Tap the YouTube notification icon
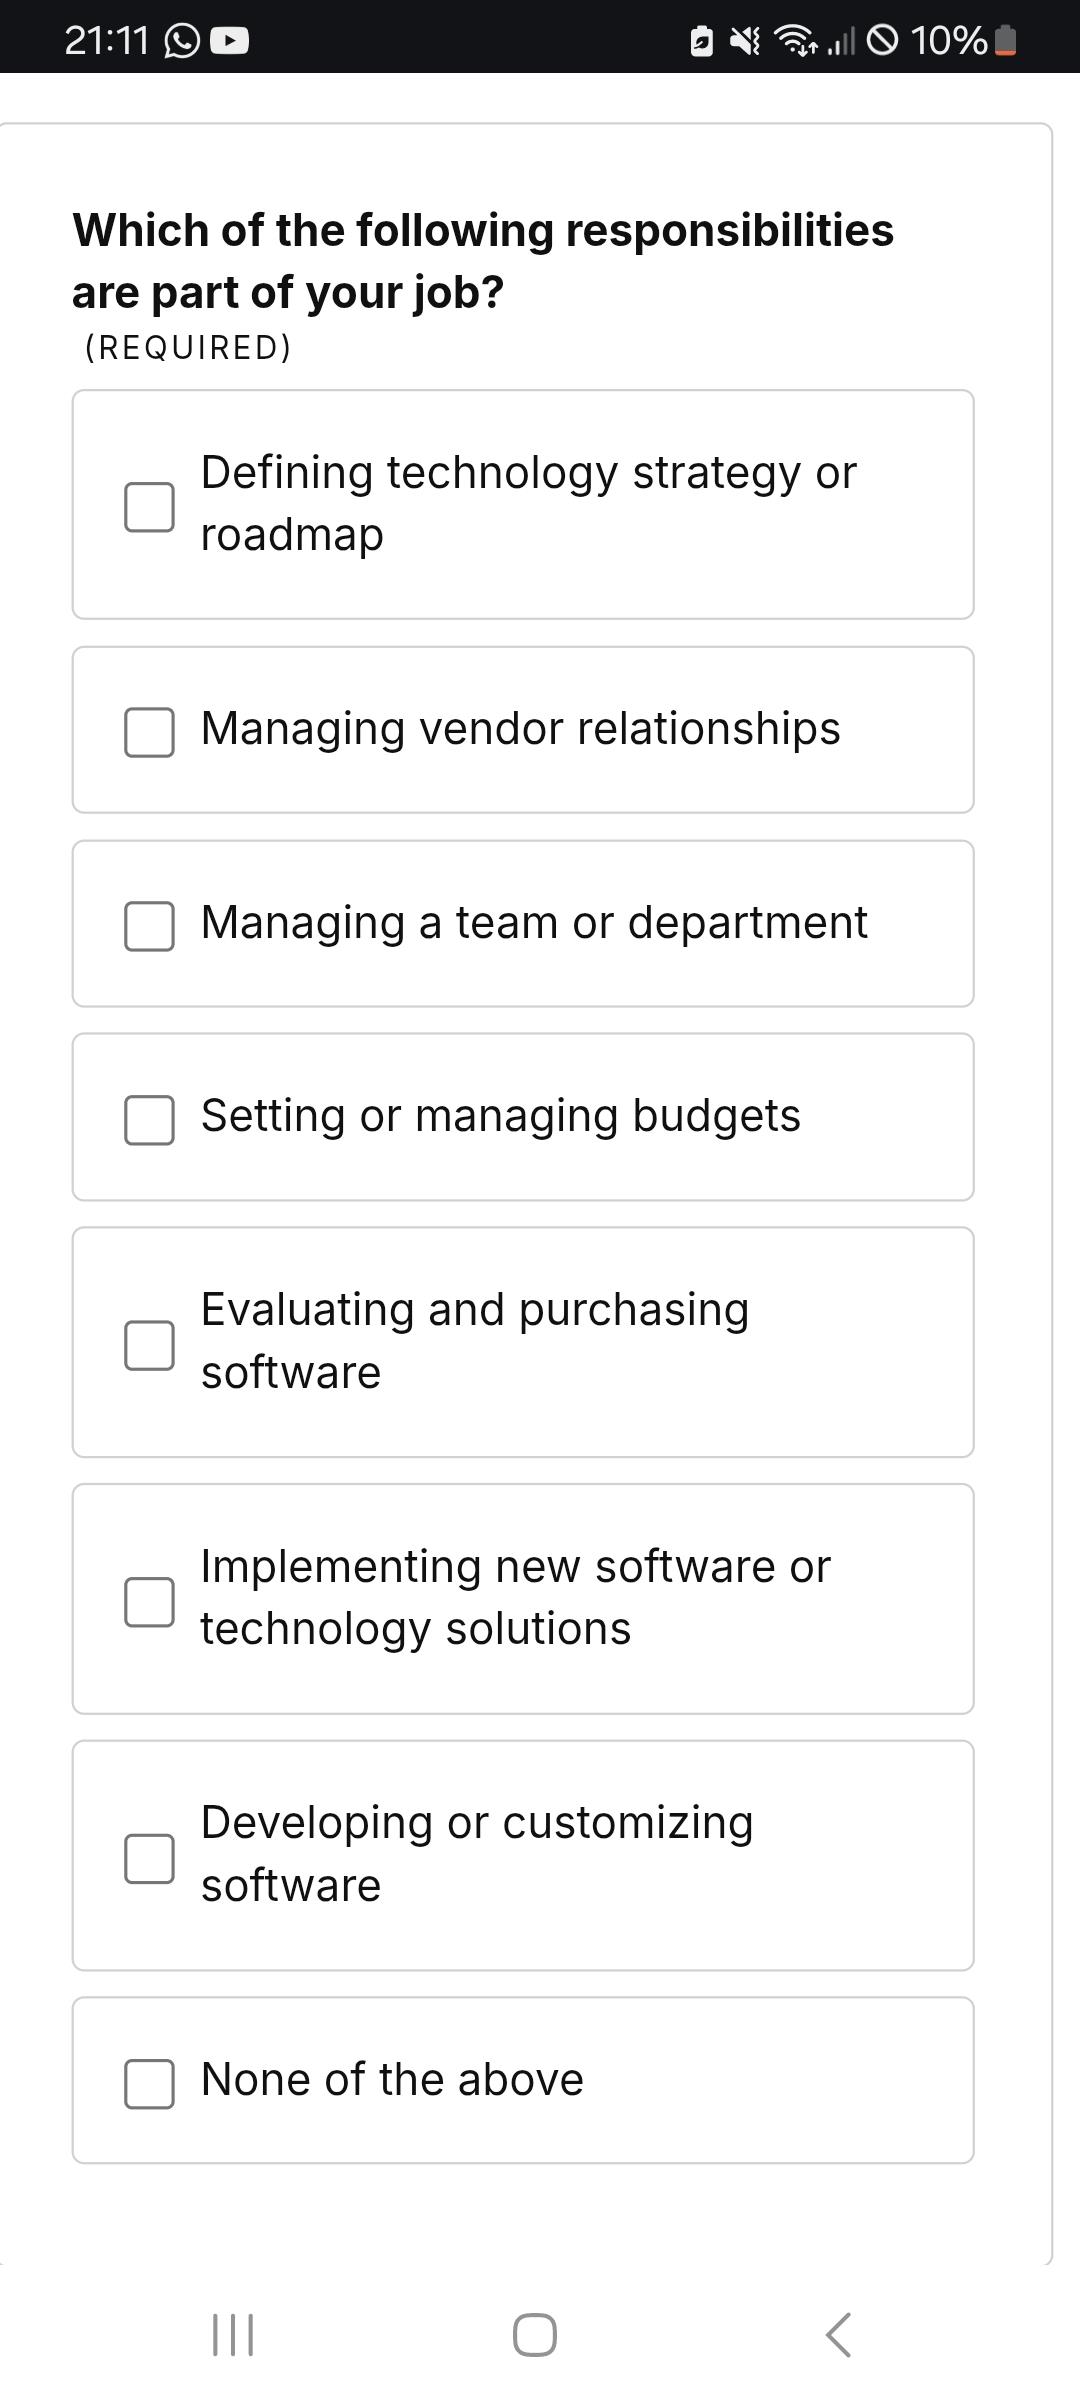 coord(230,41)
